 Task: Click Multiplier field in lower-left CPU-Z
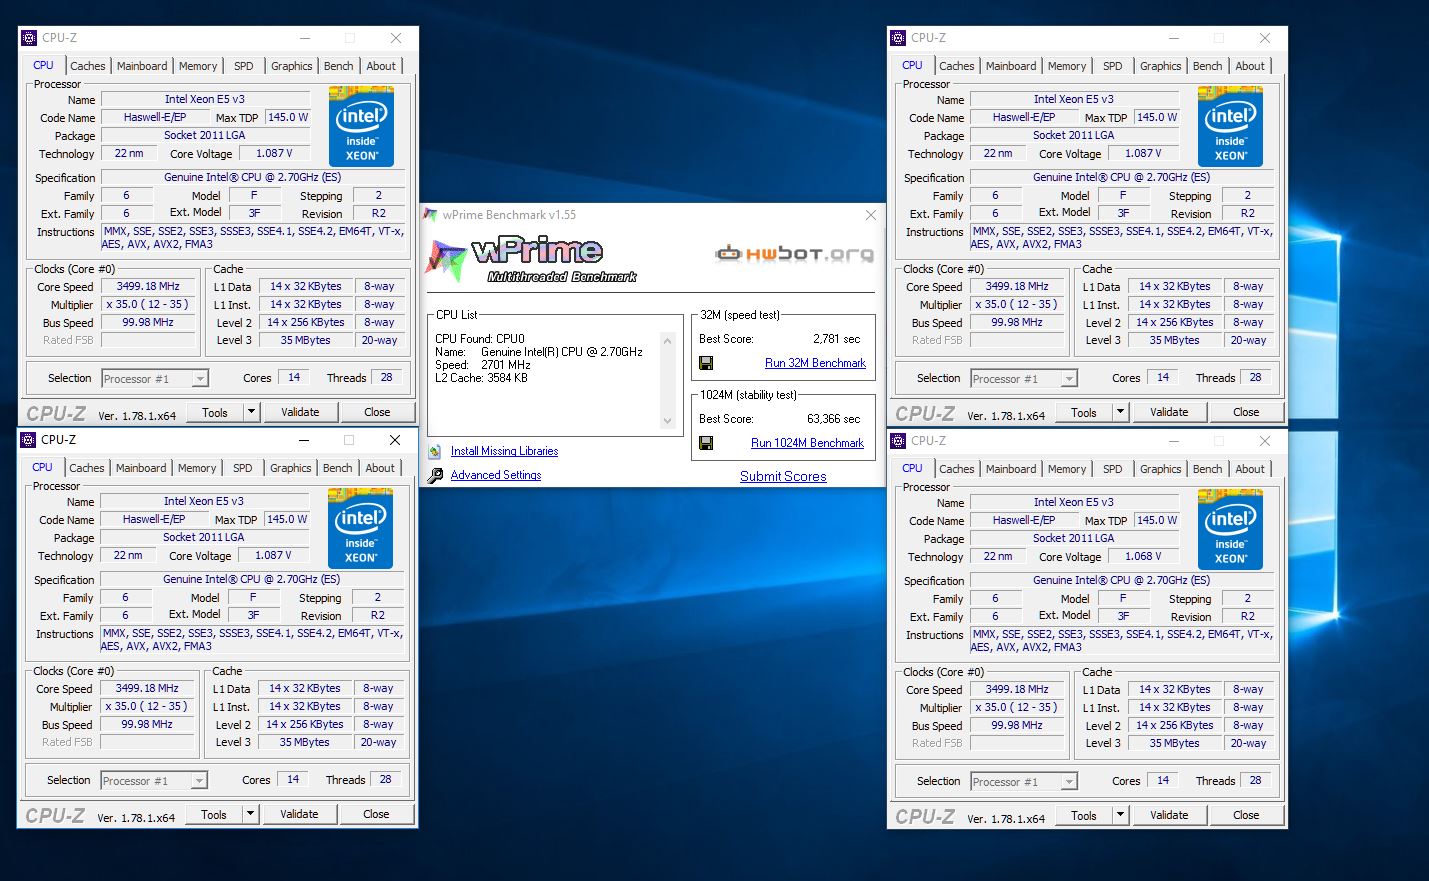pyautogui.click(x=147, y=706)
